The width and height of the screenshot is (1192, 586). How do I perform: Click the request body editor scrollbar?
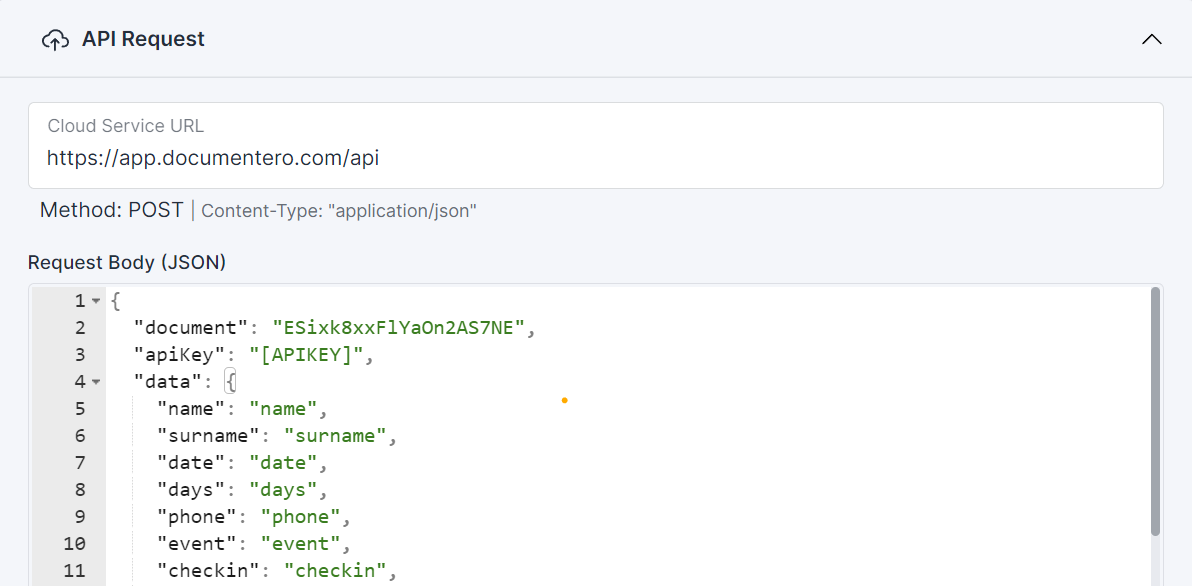[1156, 410]
